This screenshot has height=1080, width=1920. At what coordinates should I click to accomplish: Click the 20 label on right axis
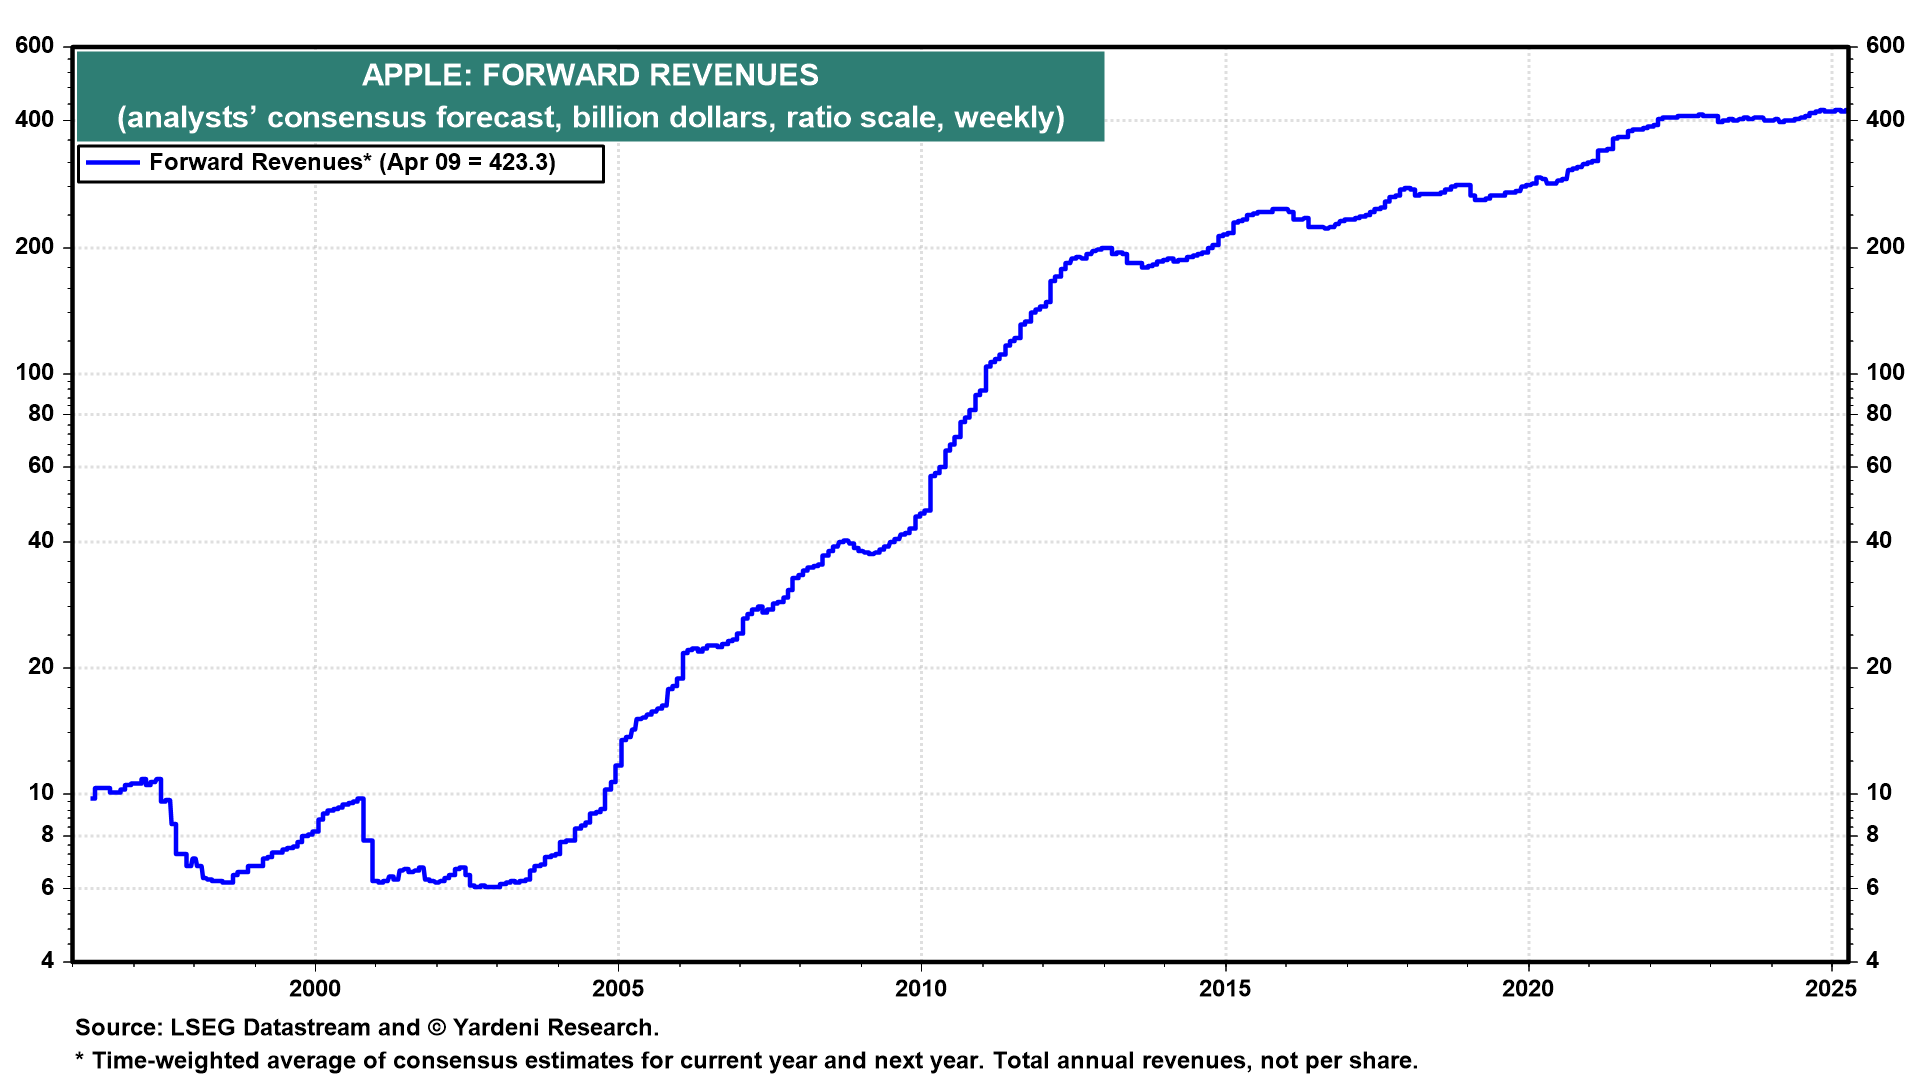1879,667
